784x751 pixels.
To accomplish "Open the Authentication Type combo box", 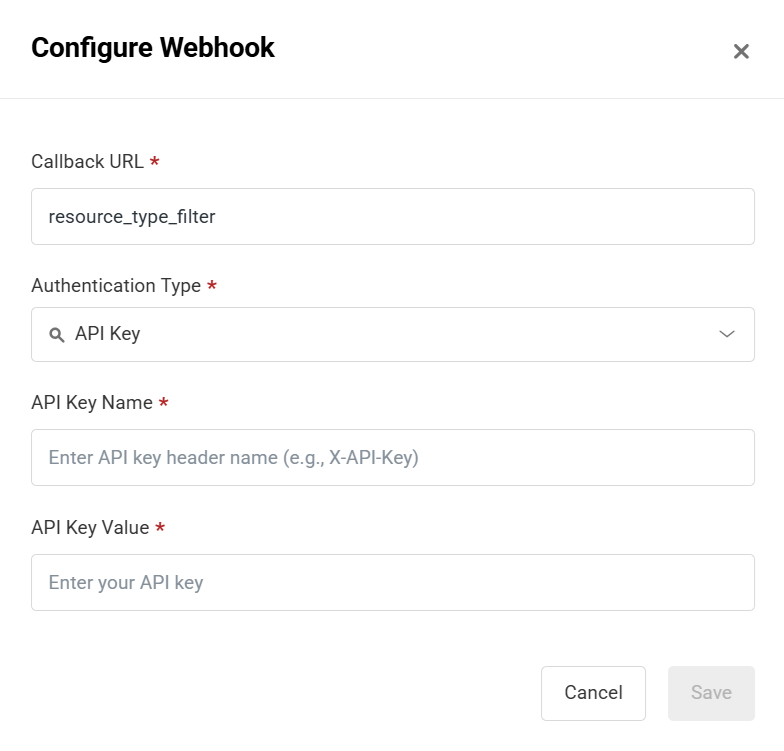I will pyautogui.click(x=392, y=334).
